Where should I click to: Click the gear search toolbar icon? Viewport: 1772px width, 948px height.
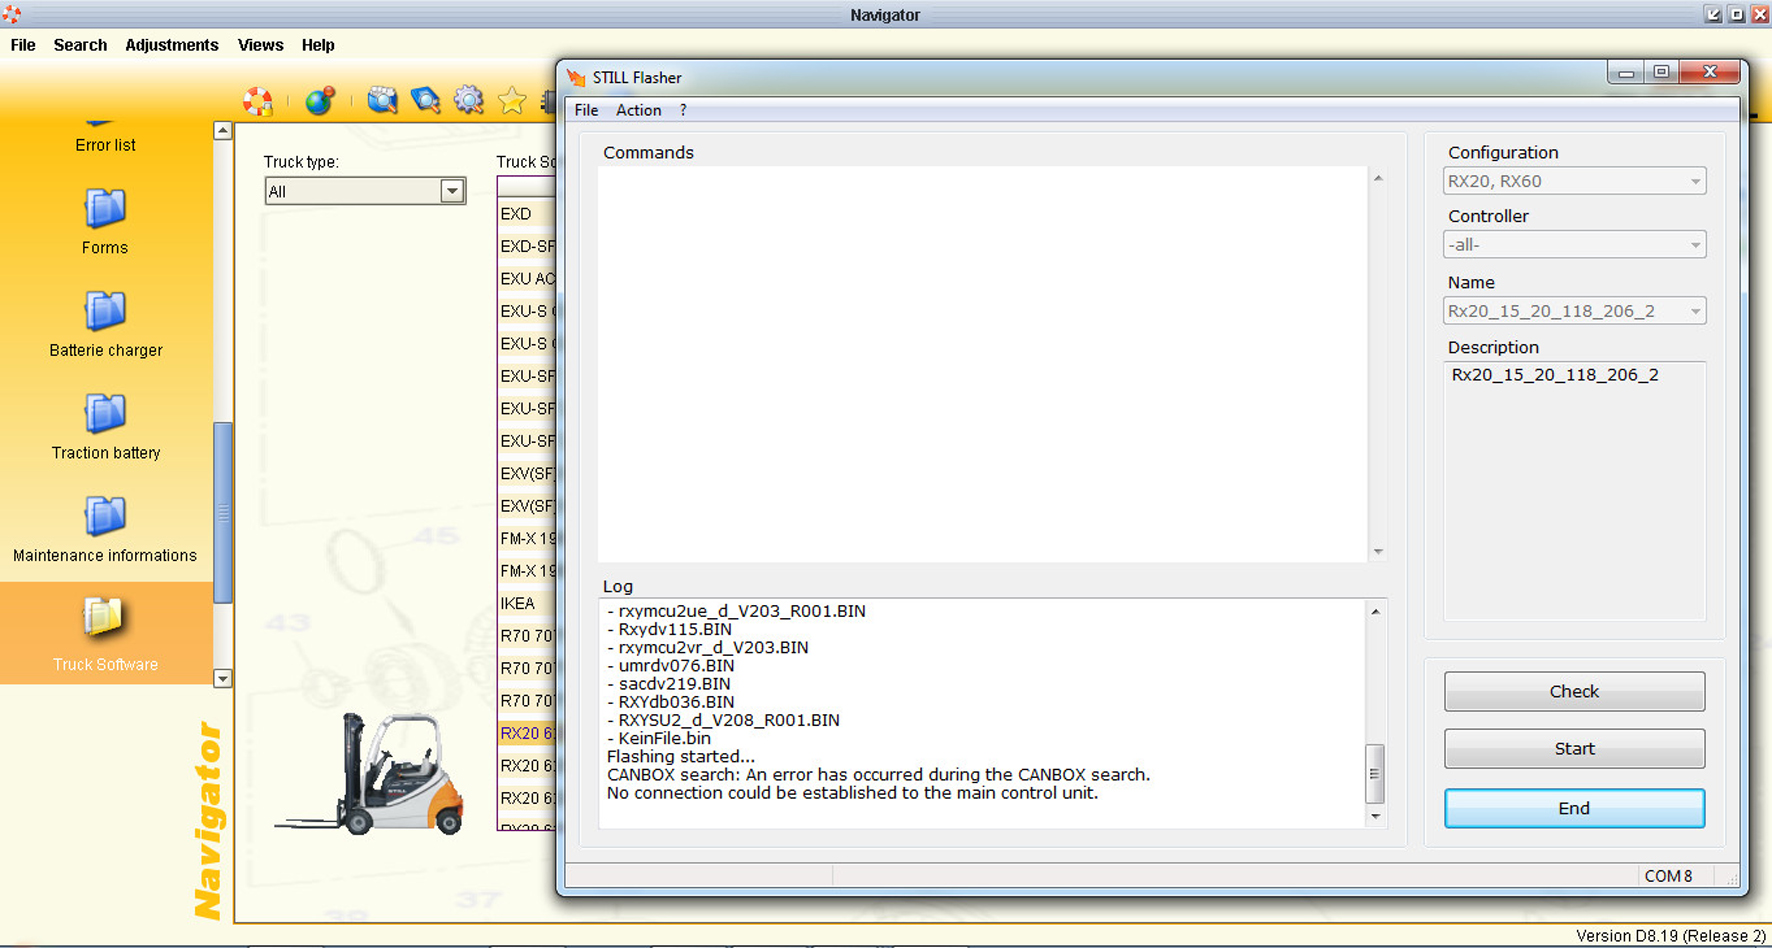coord(468,100)
